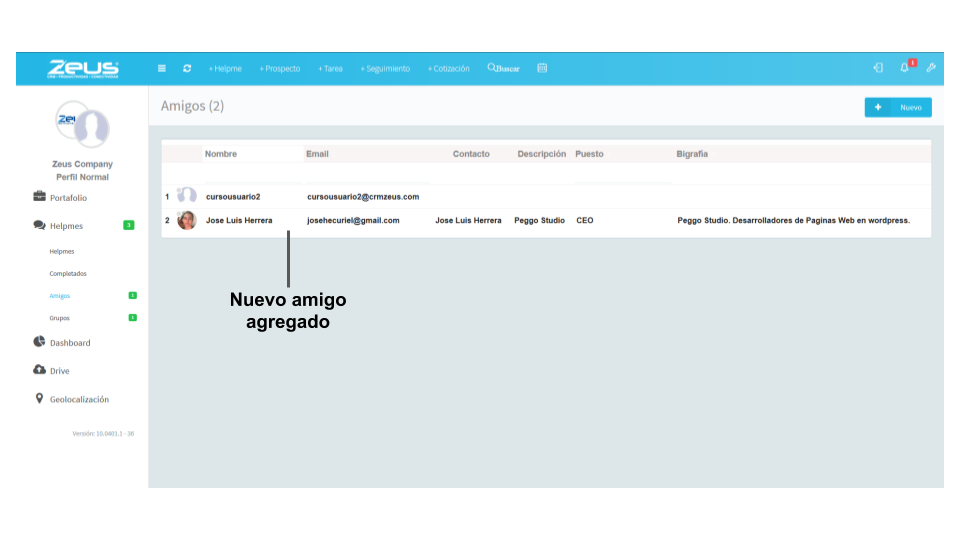The height and width of the screenshot is (540, 960).
Task: Open Portafolio in sidebar
Action: click(69, 198)
